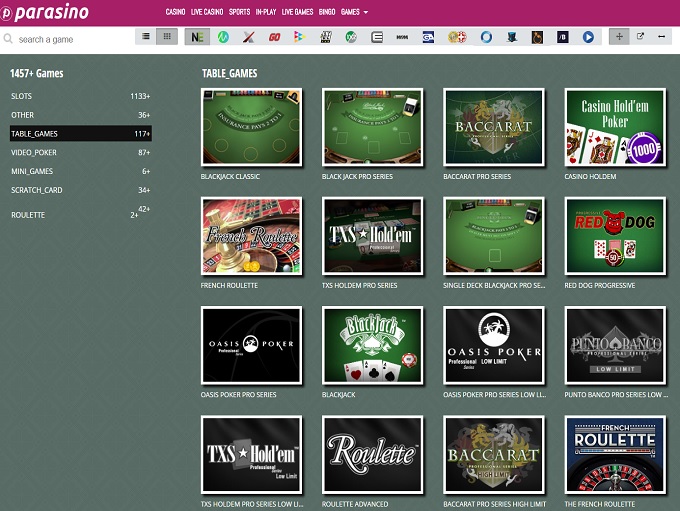The image size is (680, 511).
Task: Click the red GO provider icon
Action: [x=274, y=37]
